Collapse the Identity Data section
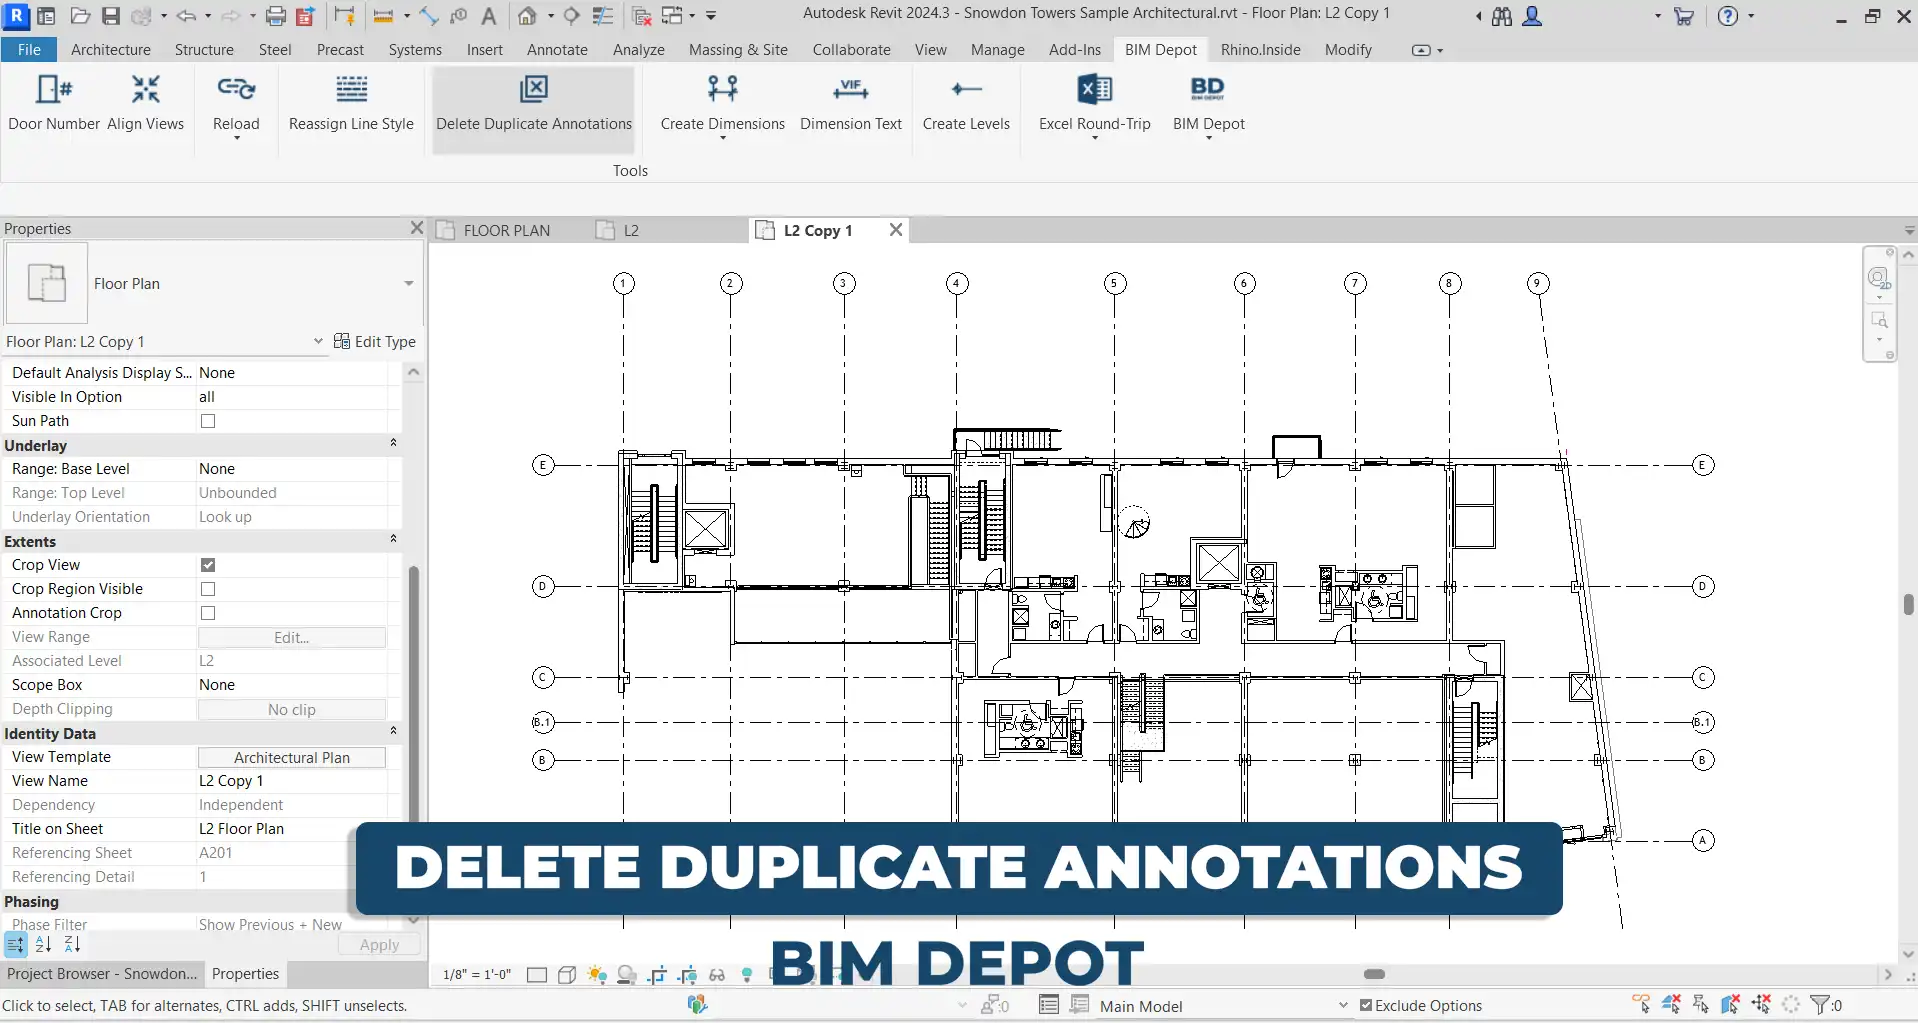1918x1023 pixels. [393, 731]
